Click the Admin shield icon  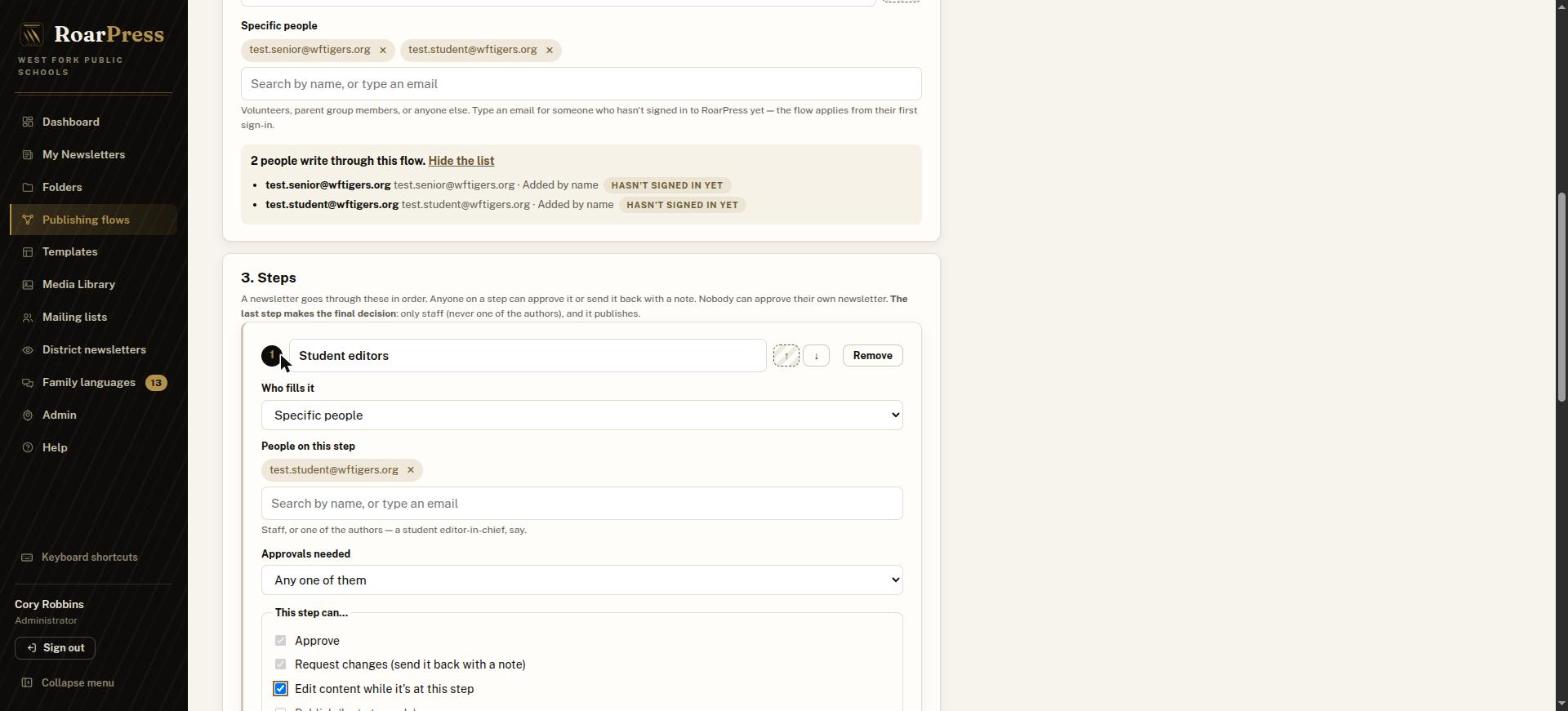(x=28, y=415)
